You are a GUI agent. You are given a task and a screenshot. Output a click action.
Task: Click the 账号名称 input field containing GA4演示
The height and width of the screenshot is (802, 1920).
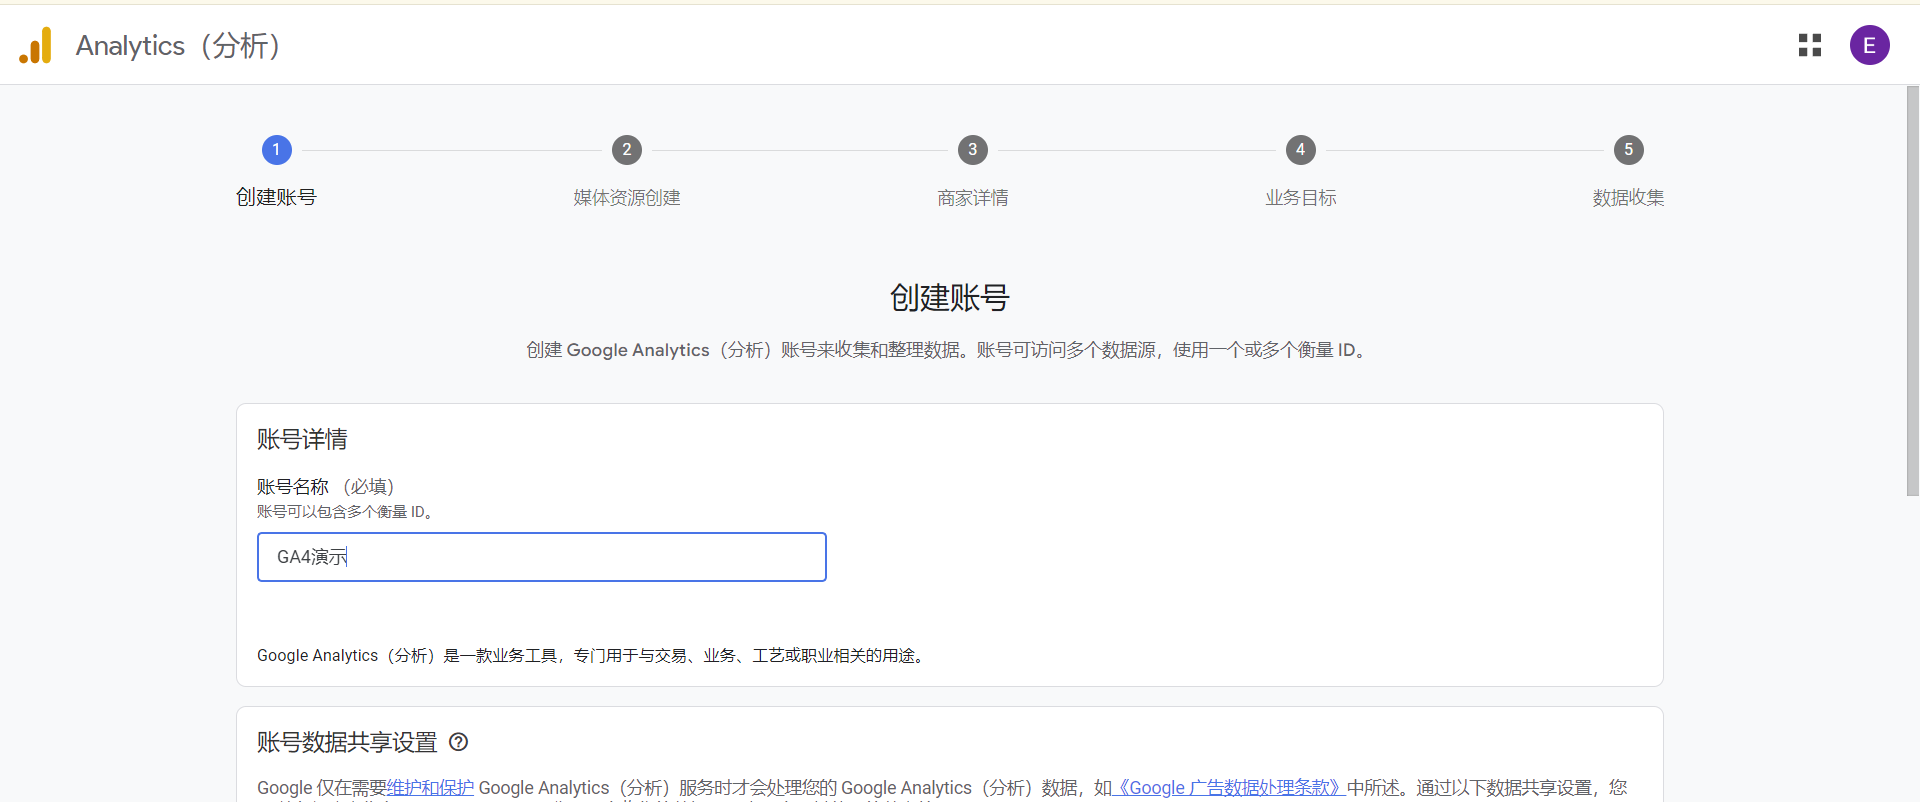coord(542,557)
